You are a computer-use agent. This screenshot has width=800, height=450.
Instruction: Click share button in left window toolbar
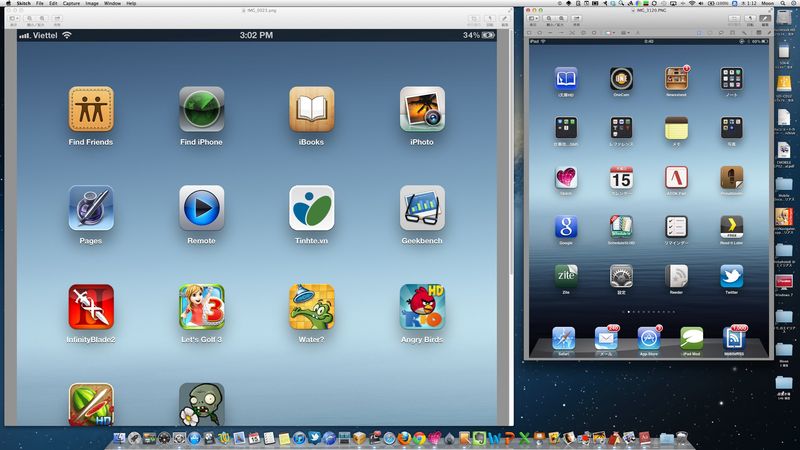pyautogui.click(x=57, y=18)
